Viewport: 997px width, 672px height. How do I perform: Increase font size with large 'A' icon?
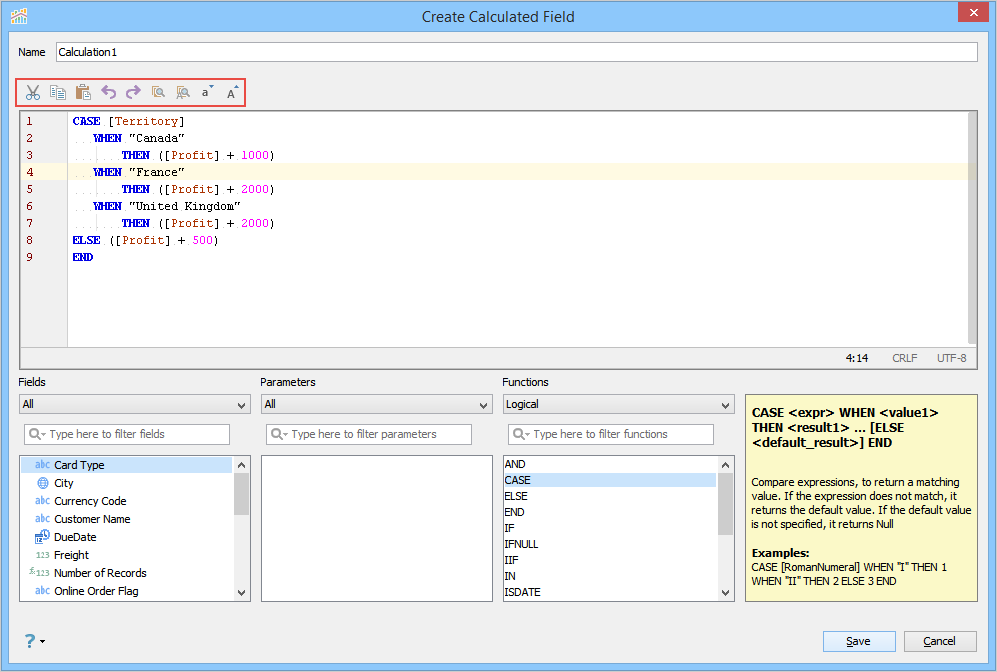tap(233, 93)
